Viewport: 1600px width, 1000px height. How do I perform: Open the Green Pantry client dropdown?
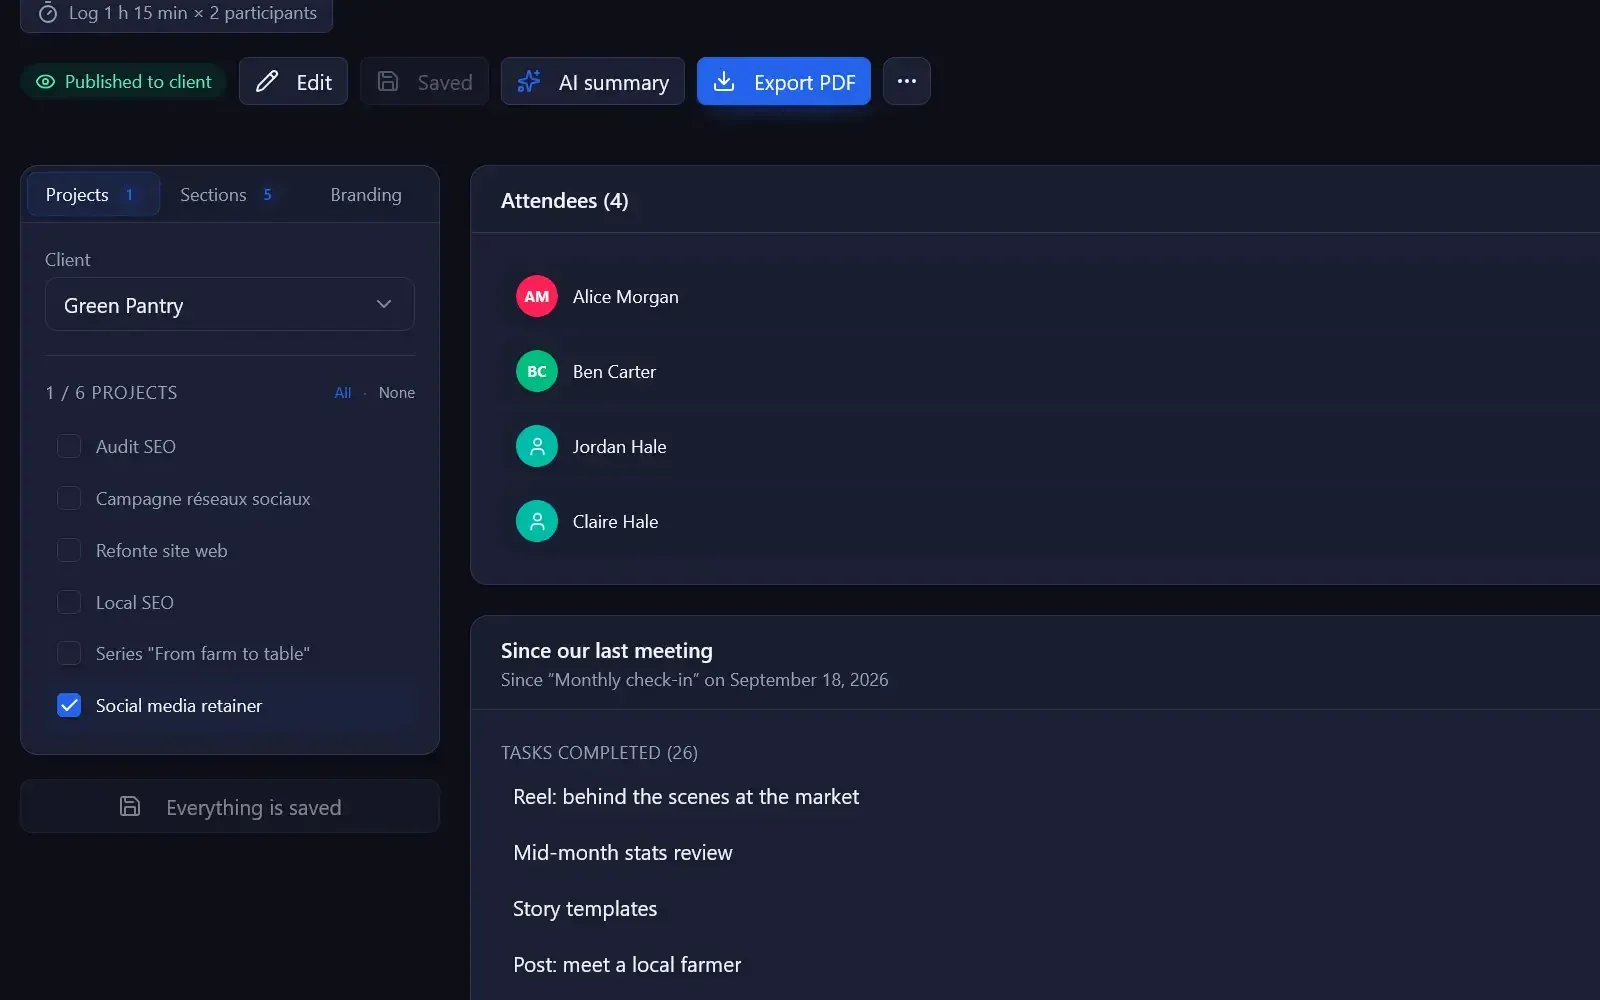point(230,304)
